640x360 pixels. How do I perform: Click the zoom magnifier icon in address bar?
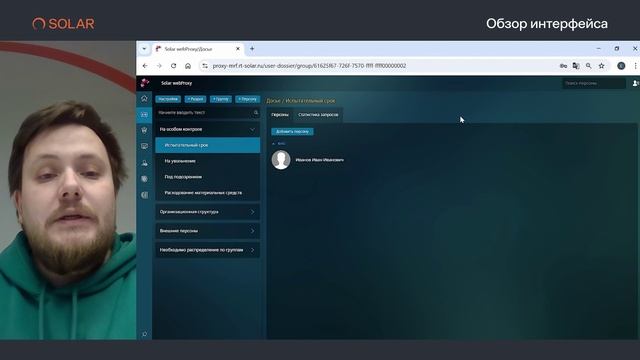pyautogui.click(x=589, y=66)
